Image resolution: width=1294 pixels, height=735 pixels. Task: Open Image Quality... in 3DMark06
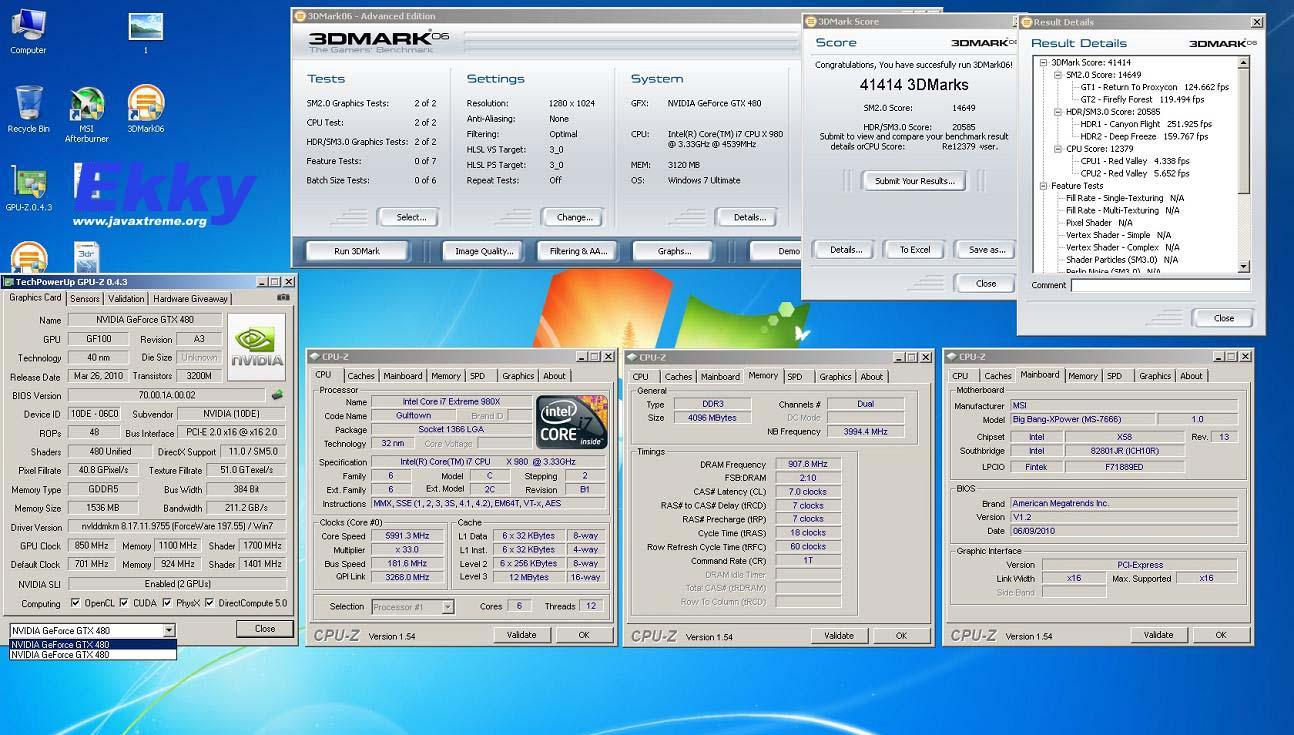point(483,251)
